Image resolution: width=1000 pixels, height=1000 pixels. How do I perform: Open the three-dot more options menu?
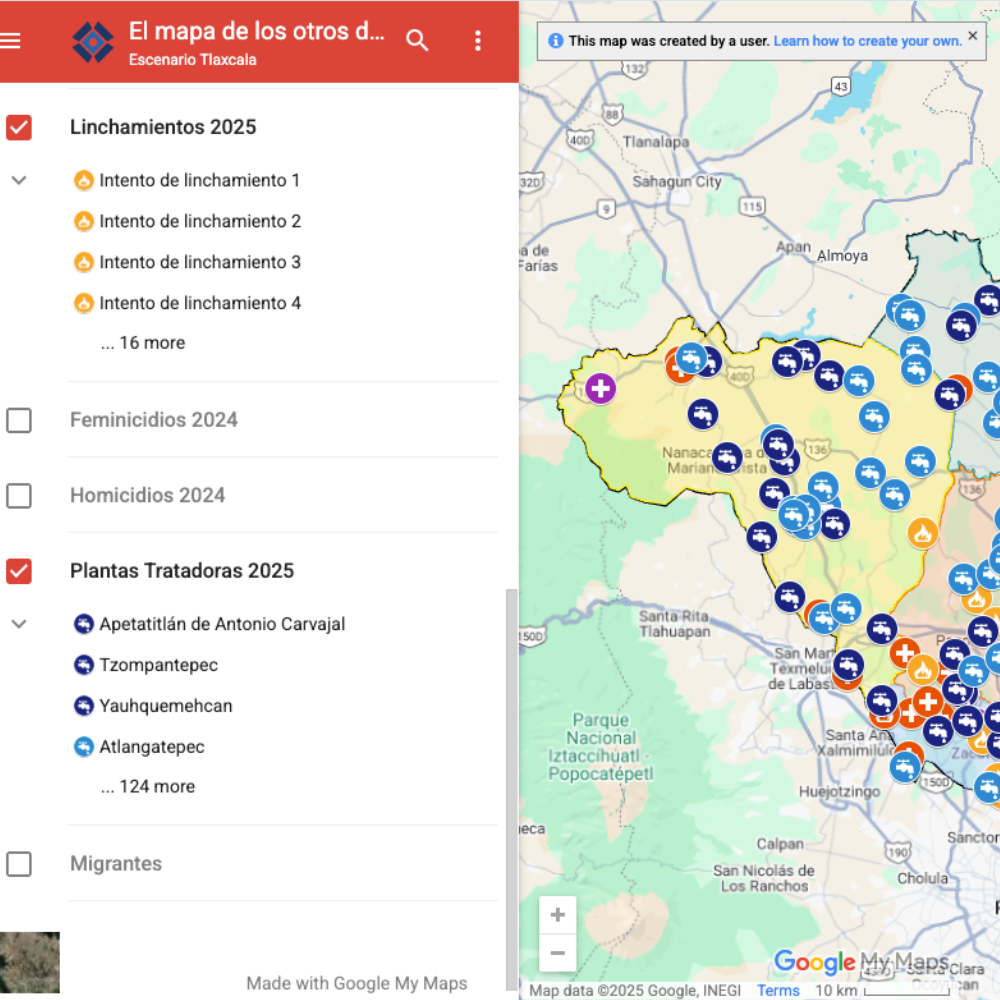tap(478, 41)
